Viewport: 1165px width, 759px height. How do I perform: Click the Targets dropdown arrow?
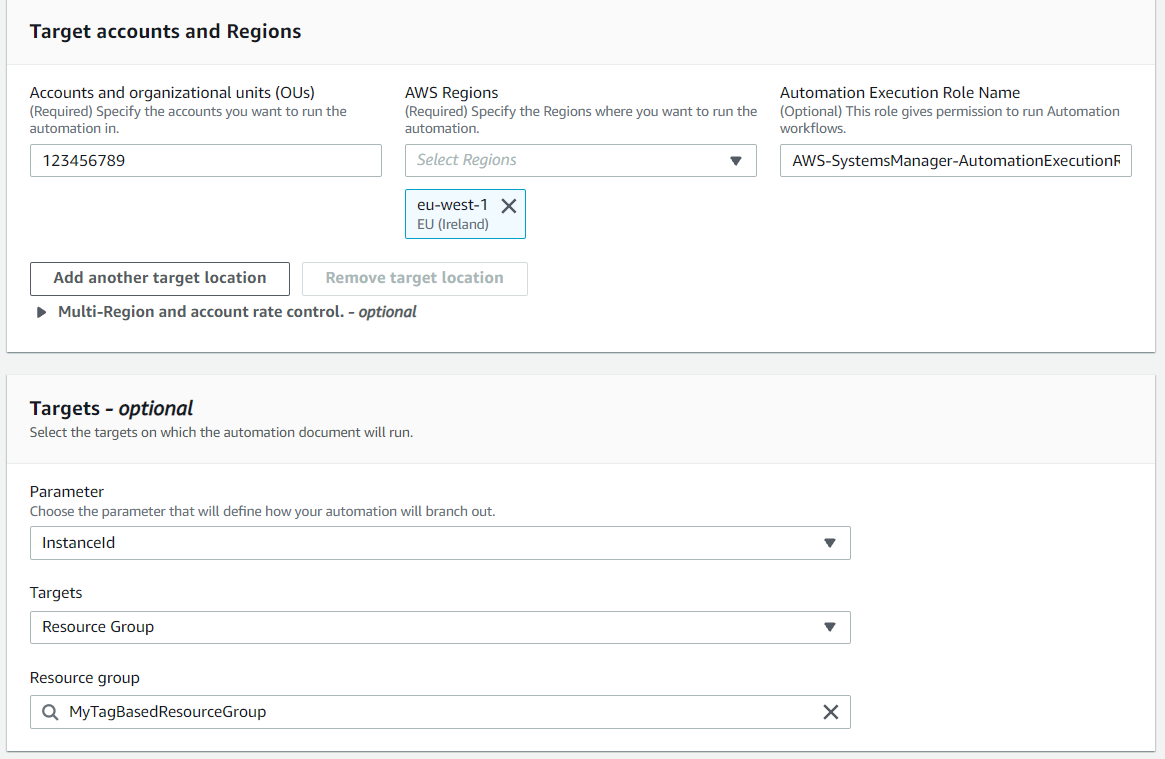pos(830,627)
